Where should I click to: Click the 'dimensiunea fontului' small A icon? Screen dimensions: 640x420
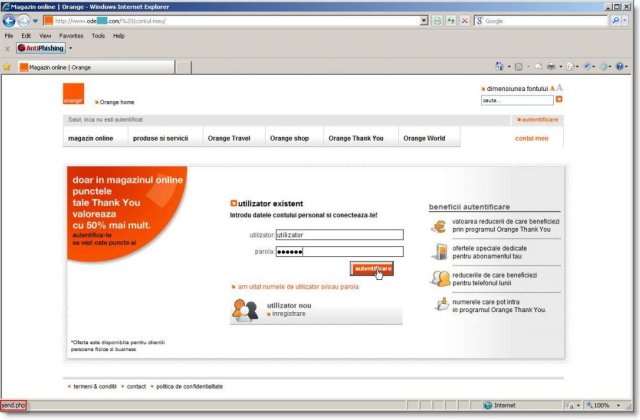pyautogui.click(x=552, y=89)
